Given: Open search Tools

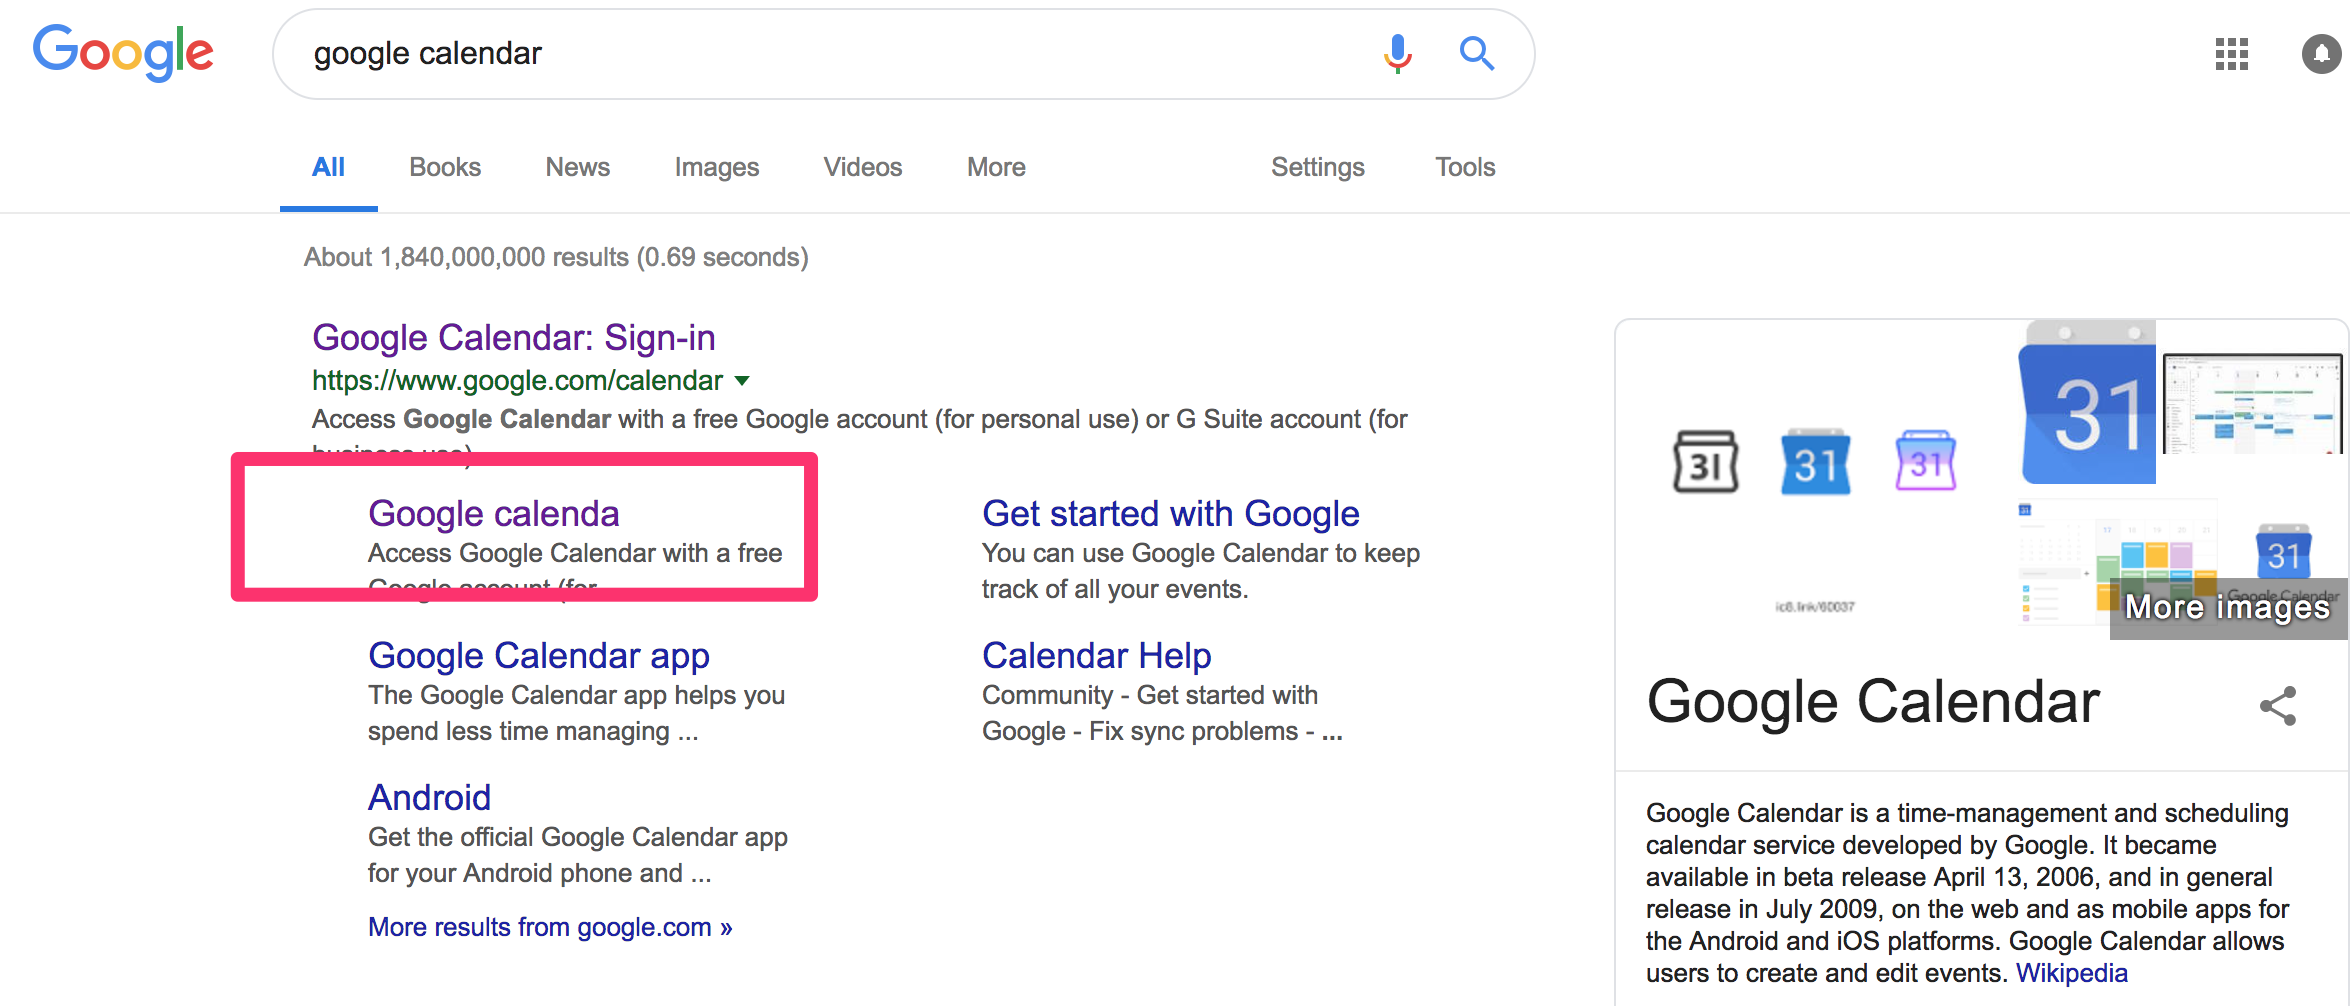Looking at the screenshot, I should 1465,167.
